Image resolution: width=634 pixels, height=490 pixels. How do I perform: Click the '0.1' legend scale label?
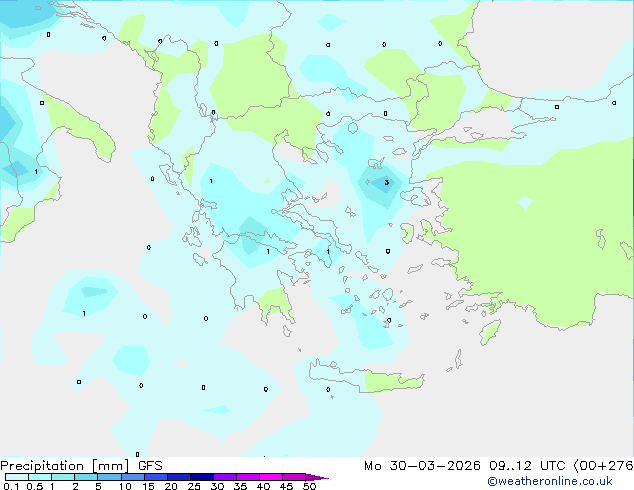[x=11, y=486]
